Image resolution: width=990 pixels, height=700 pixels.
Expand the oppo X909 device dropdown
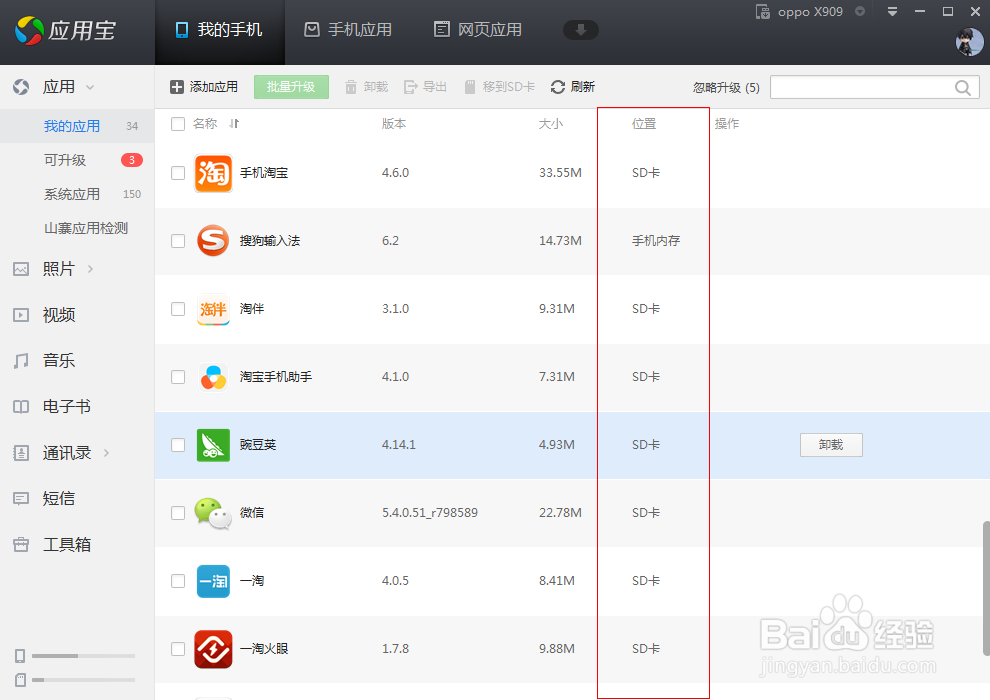click(x=860, y=11)
